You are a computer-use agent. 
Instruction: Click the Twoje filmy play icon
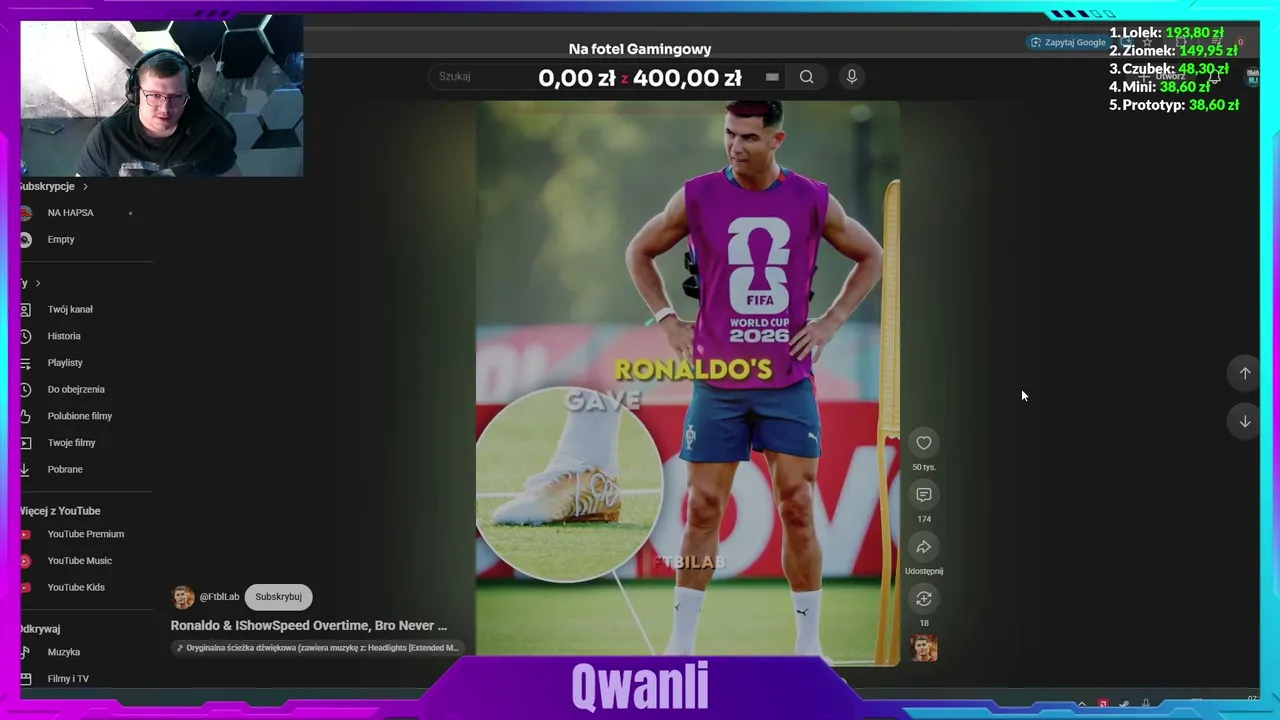point(25,443)
